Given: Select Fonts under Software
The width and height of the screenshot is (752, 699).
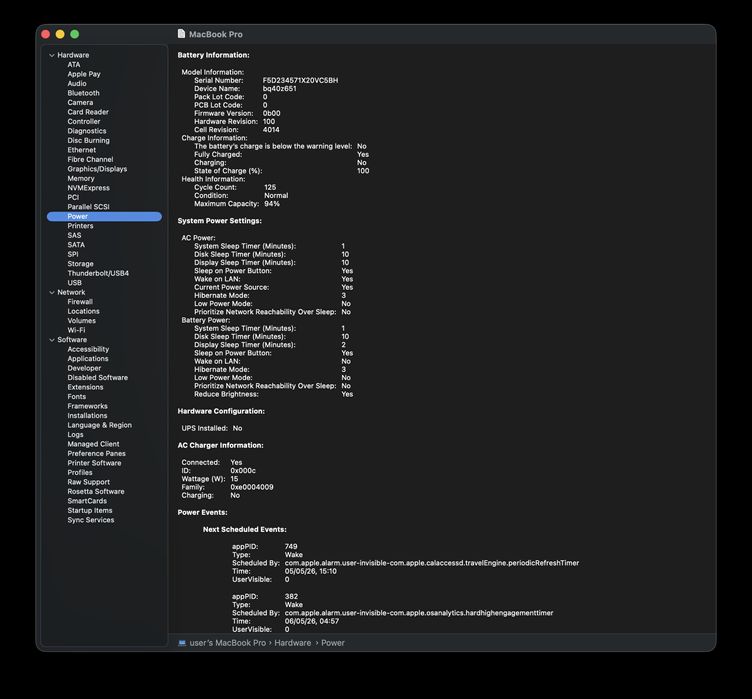Looking at the screenshot, I should point(76,397).
